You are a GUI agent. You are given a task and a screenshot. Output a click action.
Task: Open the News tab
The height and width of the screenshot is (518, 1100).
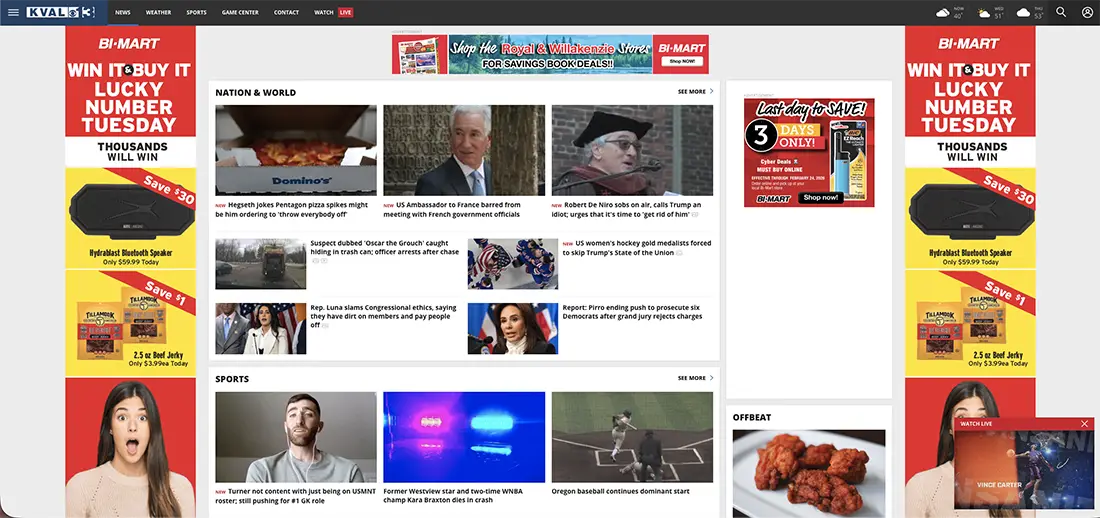coord(123,13)
